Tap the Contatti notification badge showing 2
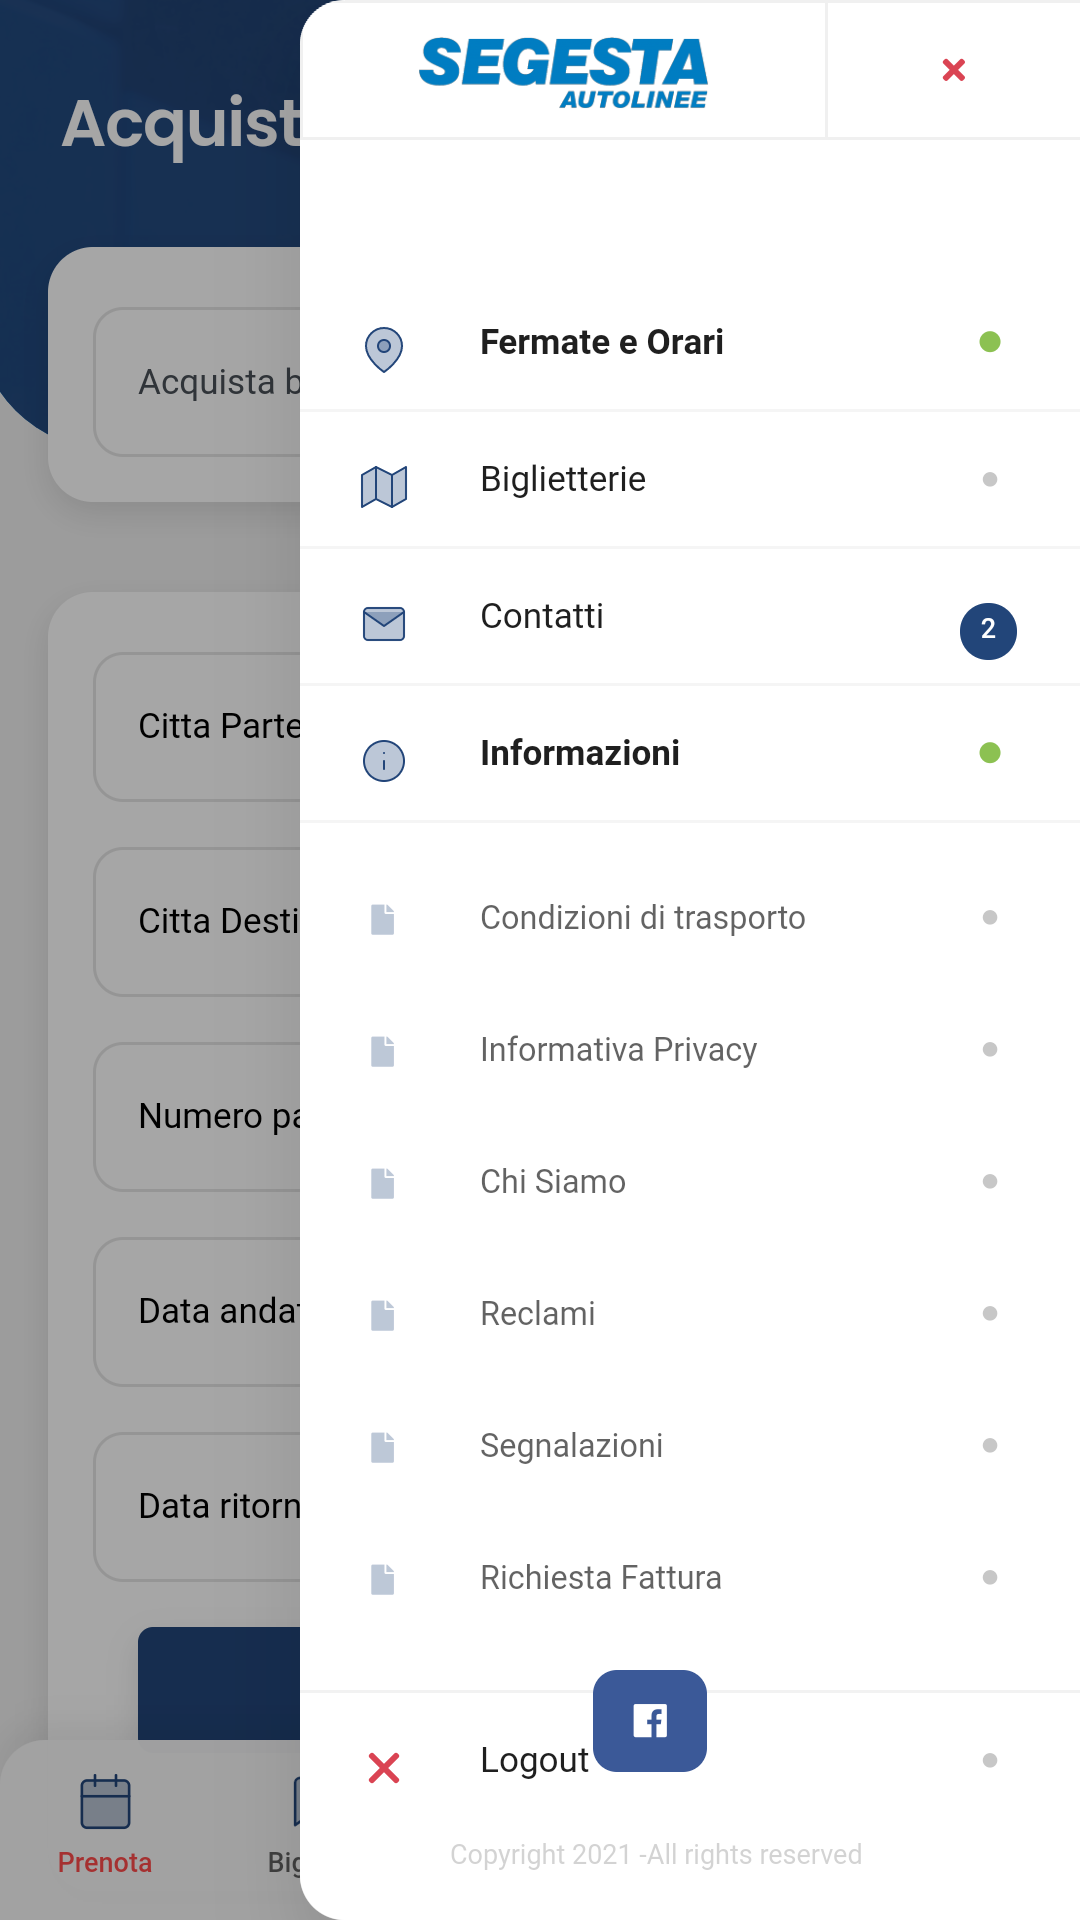This screenshot has width=1080, height=1920. pyautogui.click(x=988, y=631)
